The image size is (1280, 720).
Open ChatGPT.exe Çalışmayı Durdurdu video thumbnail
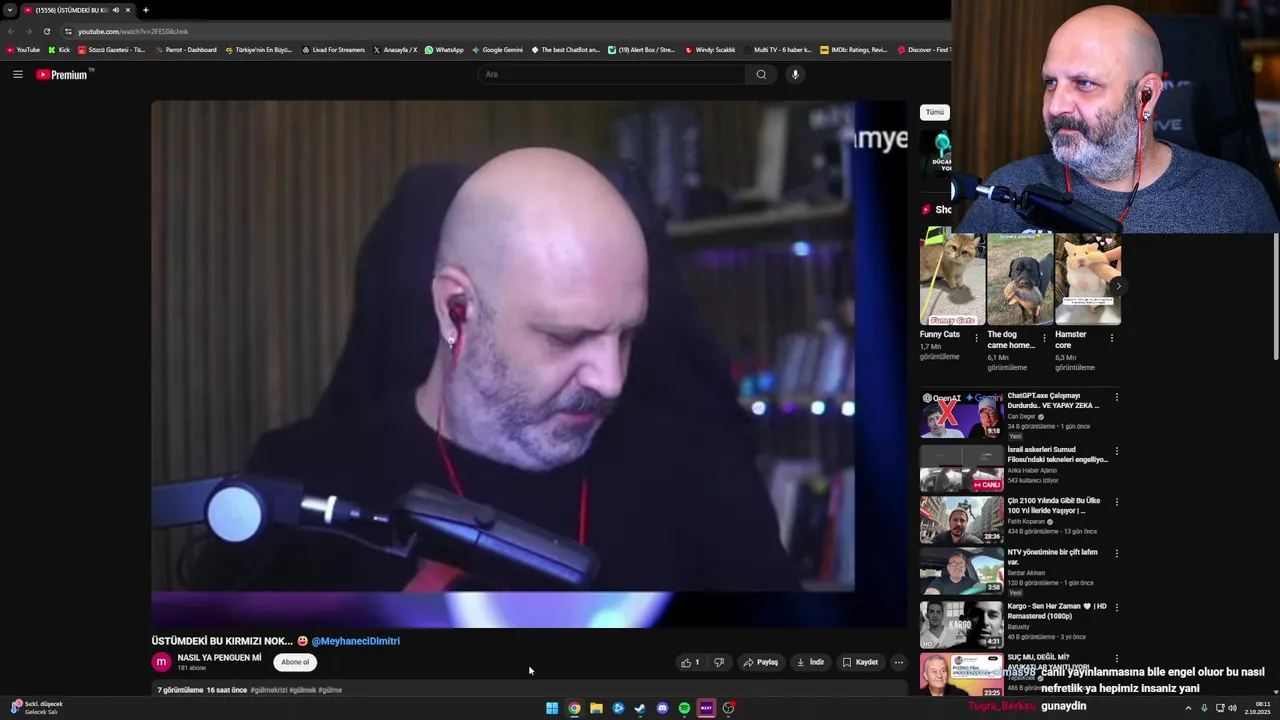[961, 415]
